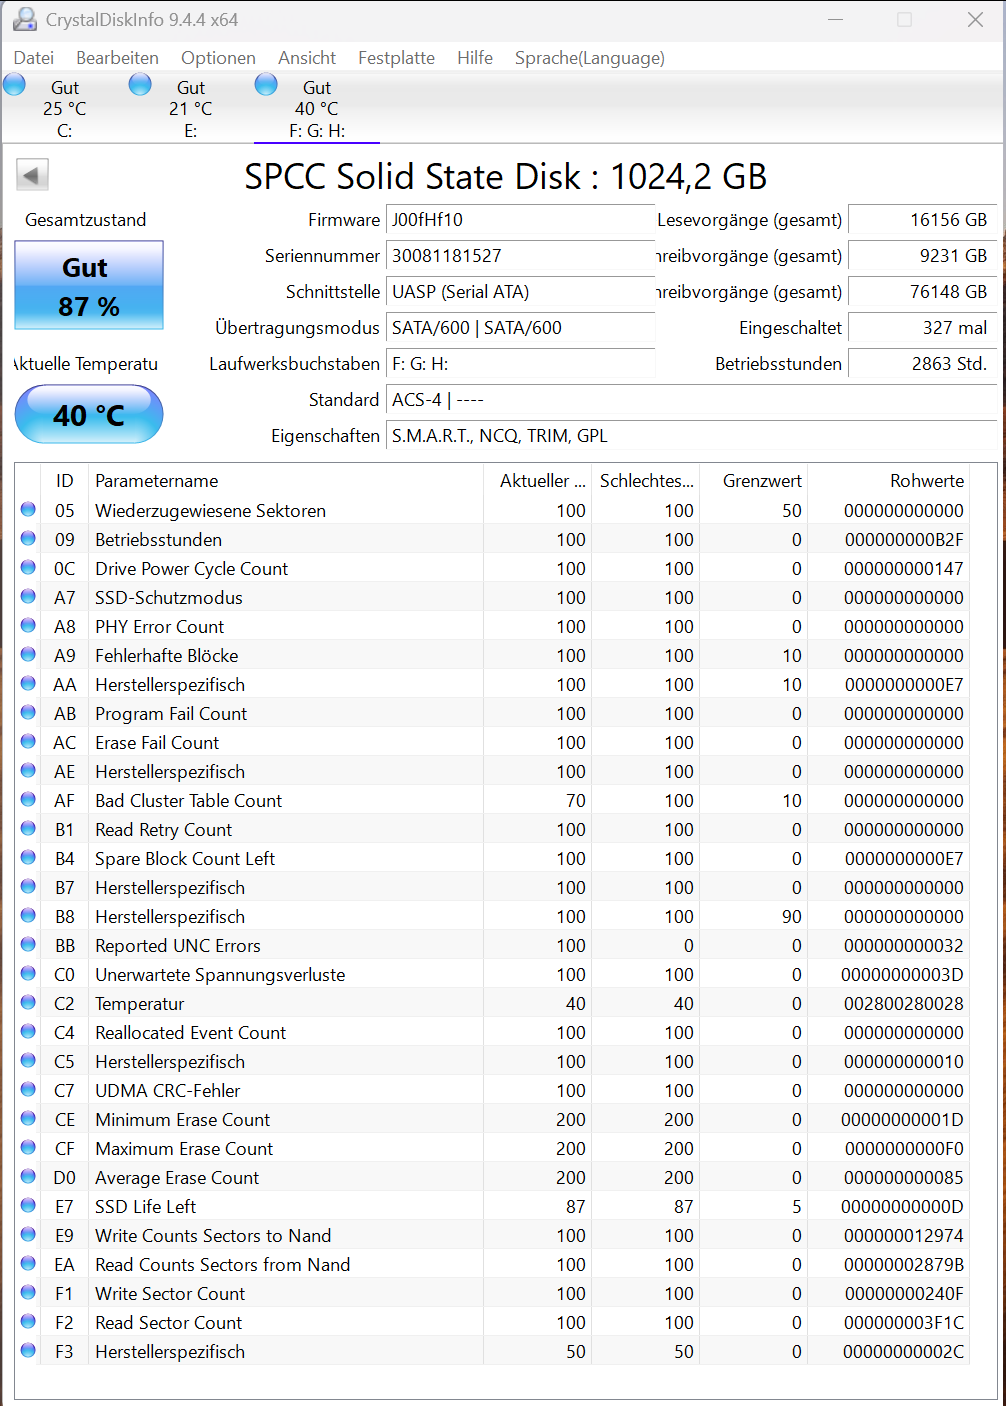Image resolution: width=1006 pixels, height=1406 pixels.
Task: Open the Hilfe menu
Action: (x=475, y=58)
